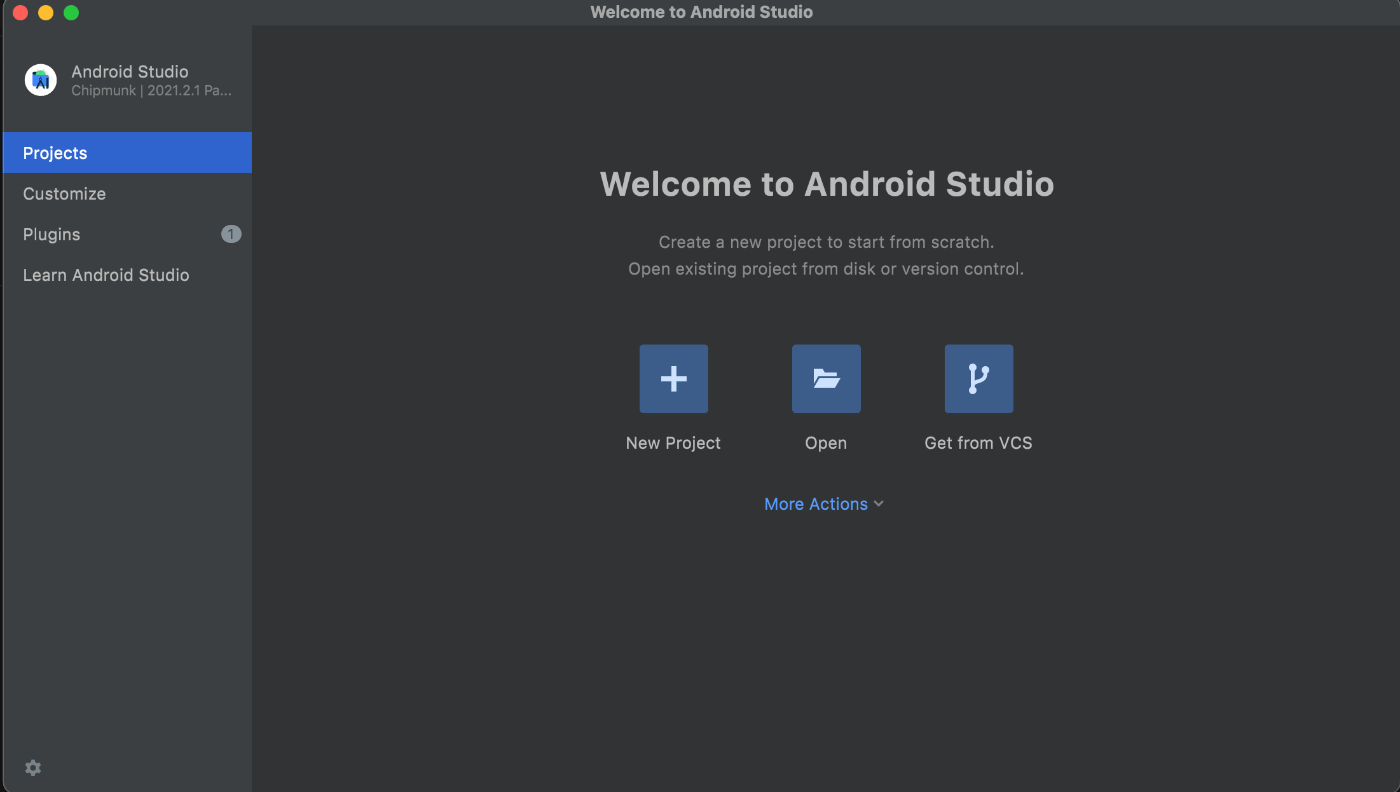This screenshot has height=792, width=1400.
Task: Click the 'Open existing project from disk' text
Action: click(826, 269)
